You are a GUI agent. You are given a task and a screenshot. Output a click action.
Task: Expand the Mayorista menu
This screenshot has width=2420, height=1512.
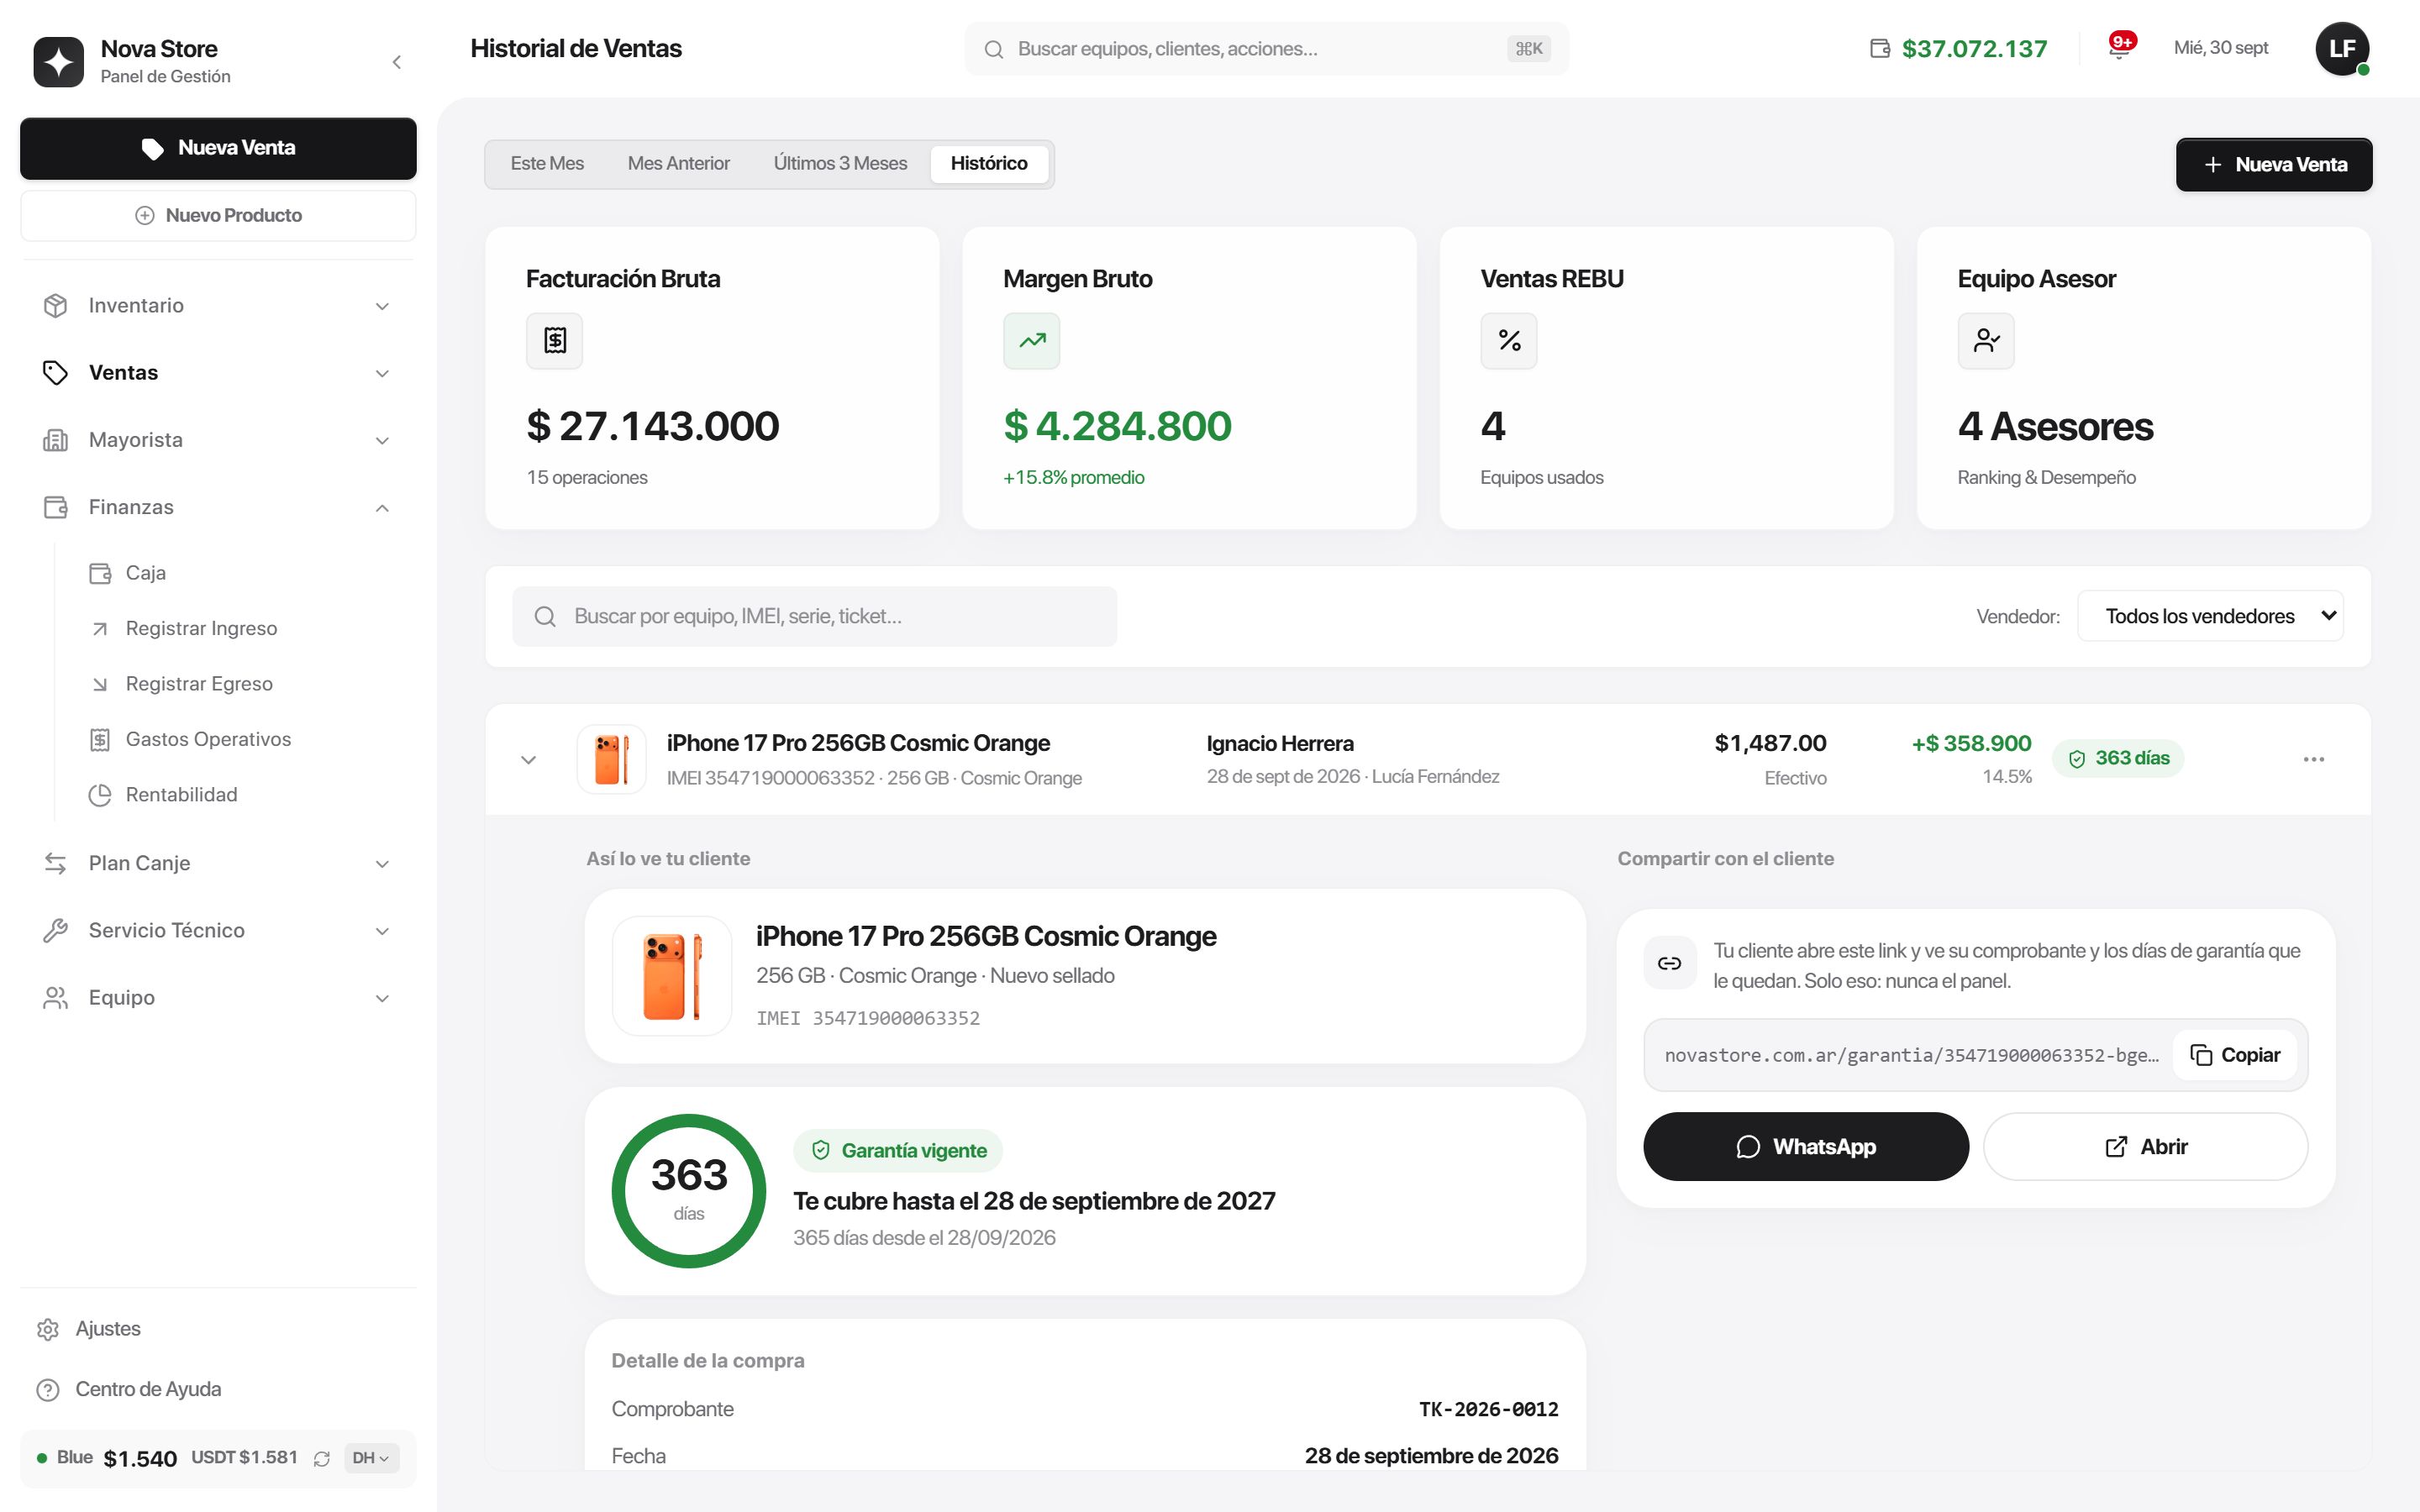218,440
